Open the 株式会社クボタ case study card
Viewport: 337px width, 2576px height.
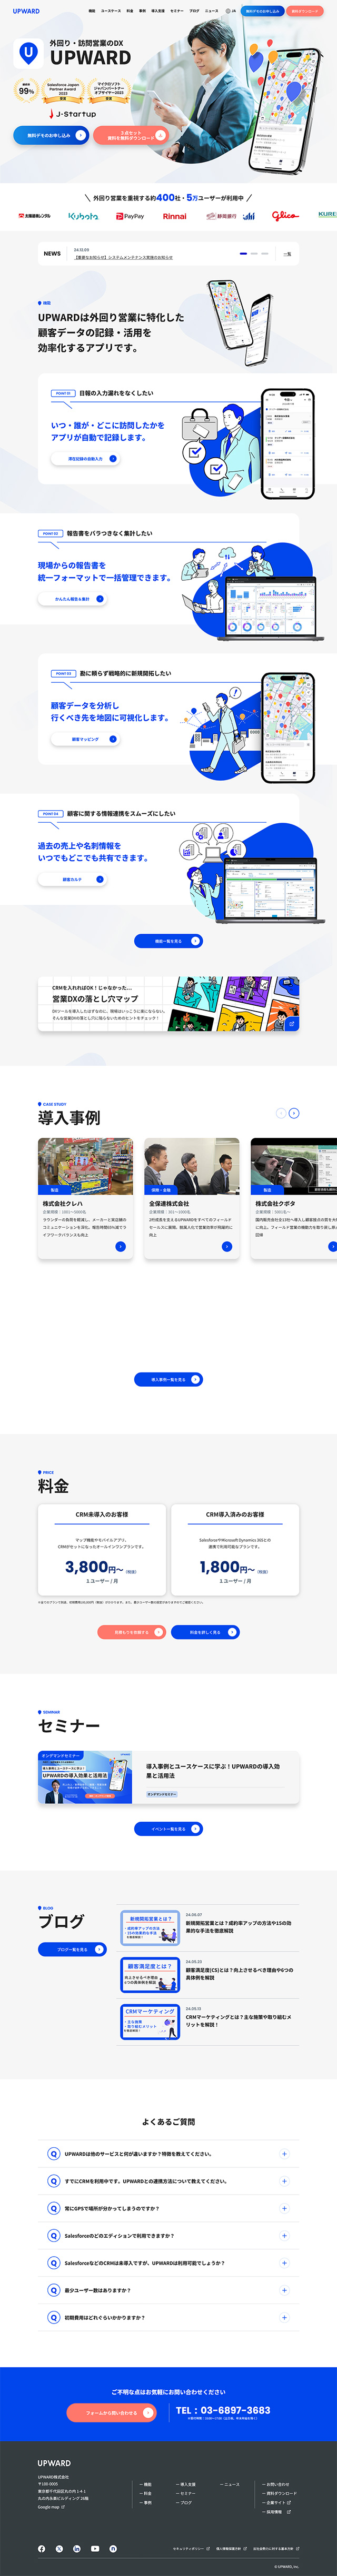294,1198
